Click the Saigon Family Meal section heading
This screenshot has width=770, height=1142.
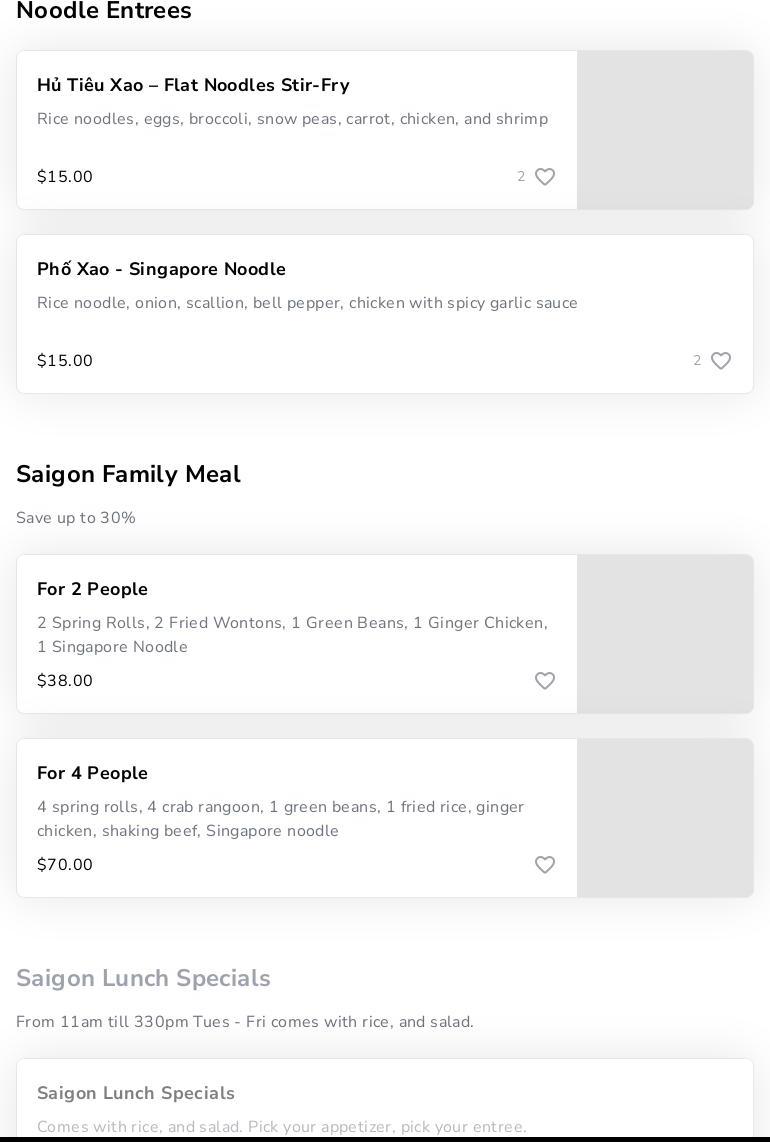[128, 475]
